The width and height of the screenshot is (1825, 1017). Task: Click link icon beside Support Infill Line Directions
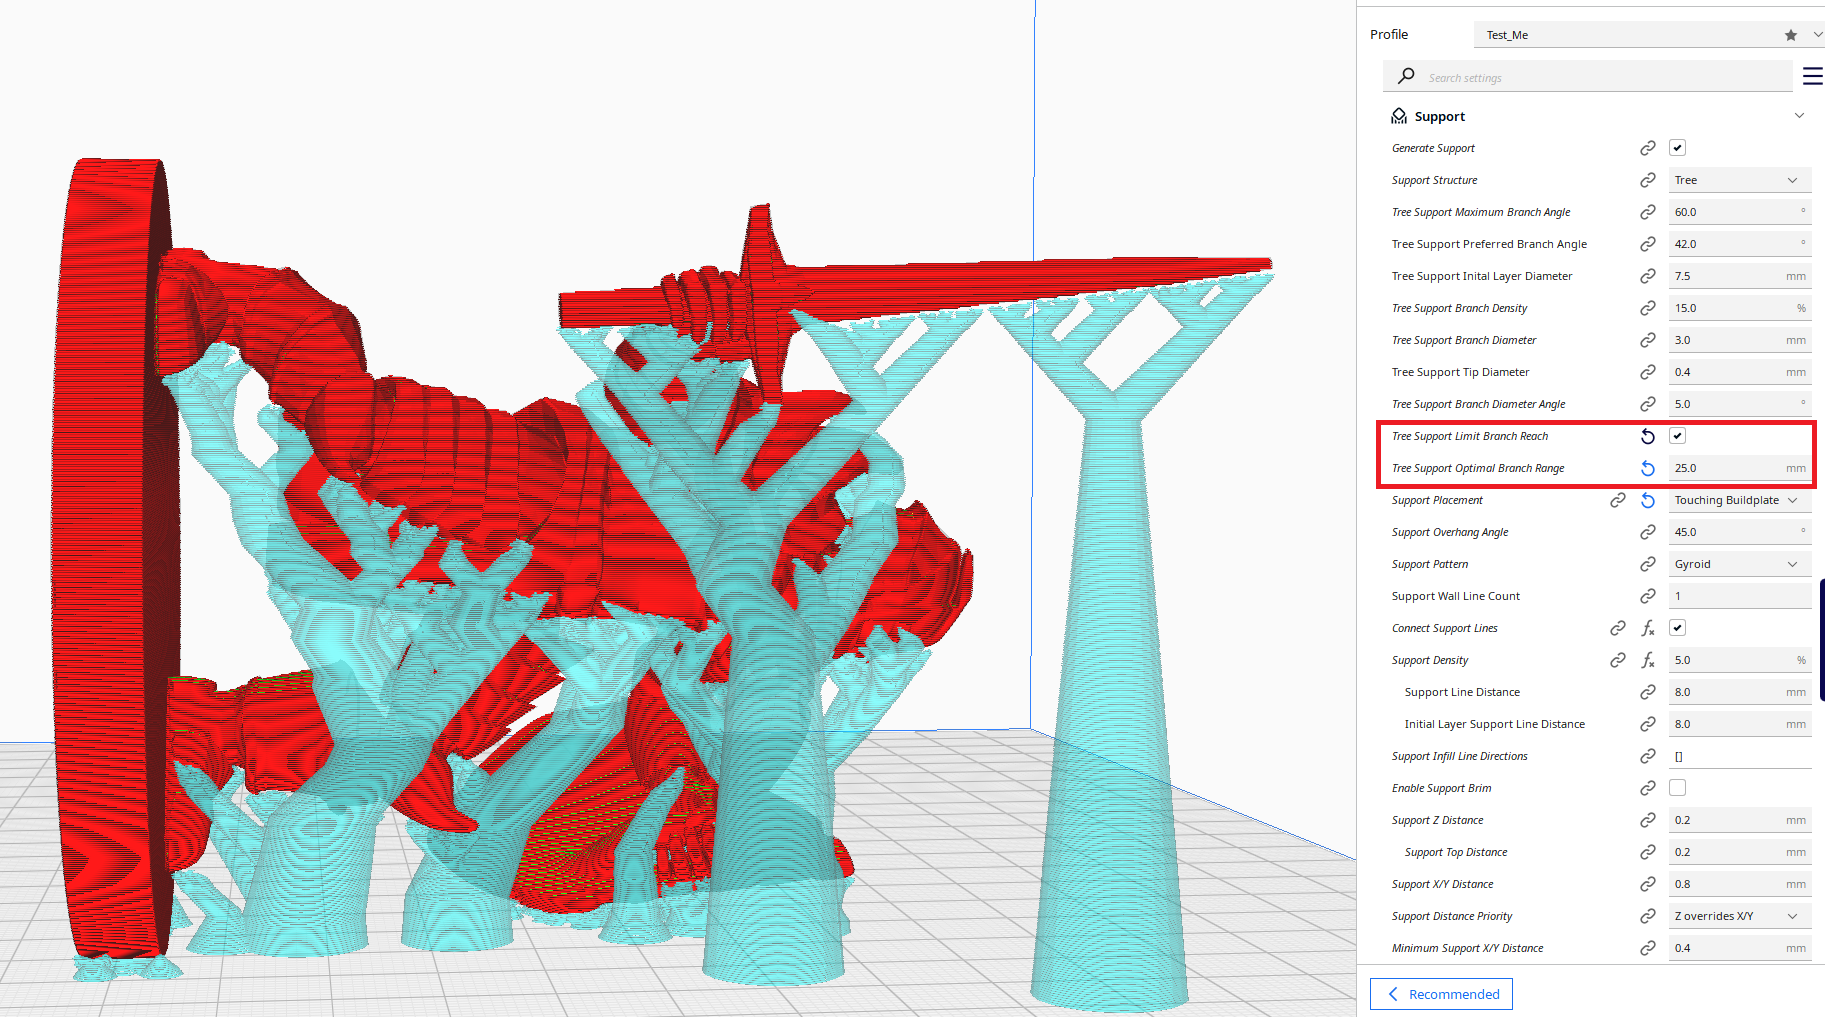tap(1647, 756)
